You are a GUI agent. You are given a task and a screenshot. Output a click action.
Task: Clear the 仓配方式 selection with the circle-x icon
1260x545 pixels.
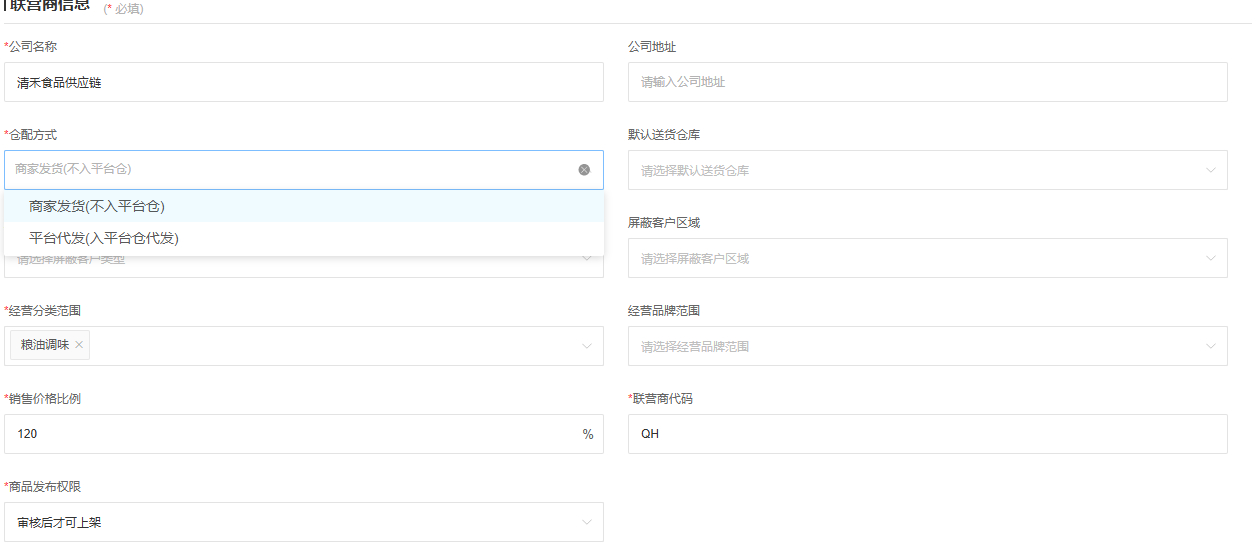(x=584, y=170)
